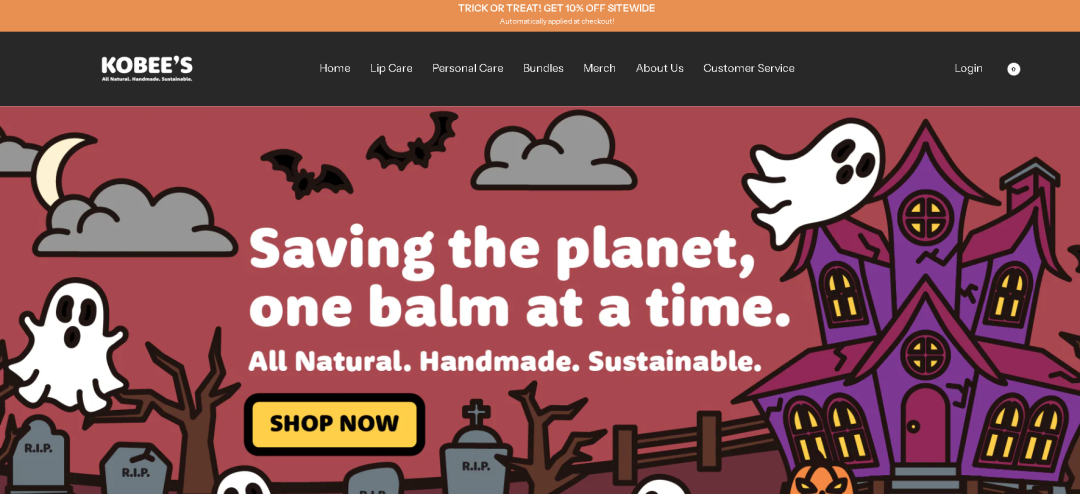Click the tombstone with a cross on top
The image size is (1080, 494).
pos(475,448)
